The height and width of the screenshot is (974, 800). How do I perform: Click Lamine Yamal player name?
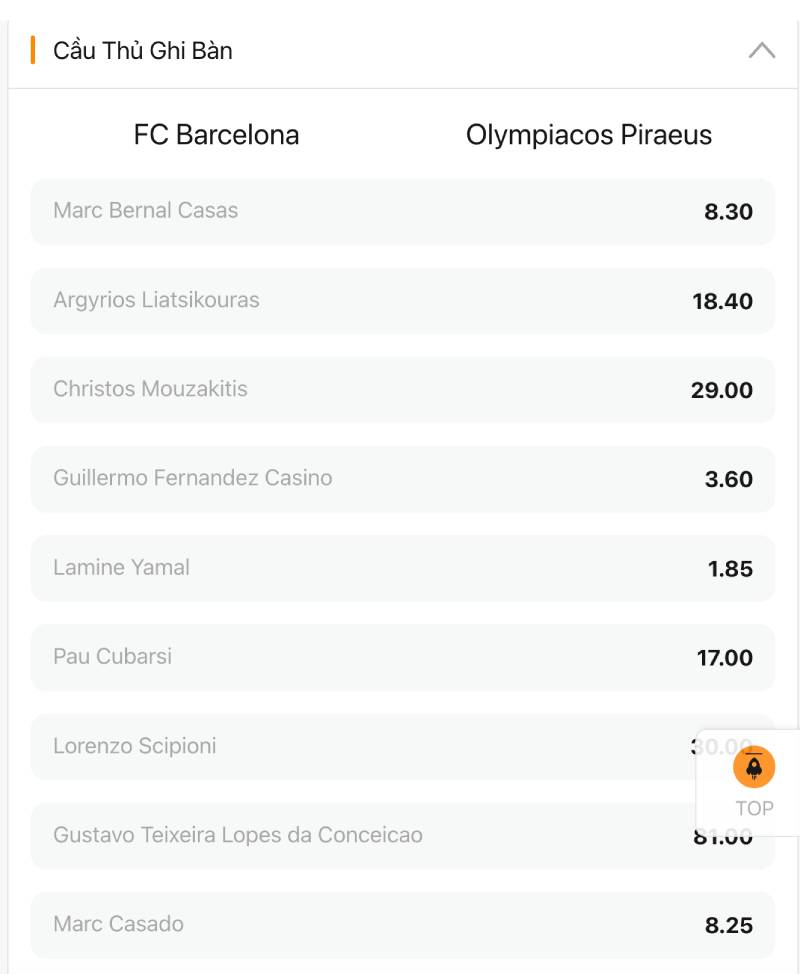(121, 567)
